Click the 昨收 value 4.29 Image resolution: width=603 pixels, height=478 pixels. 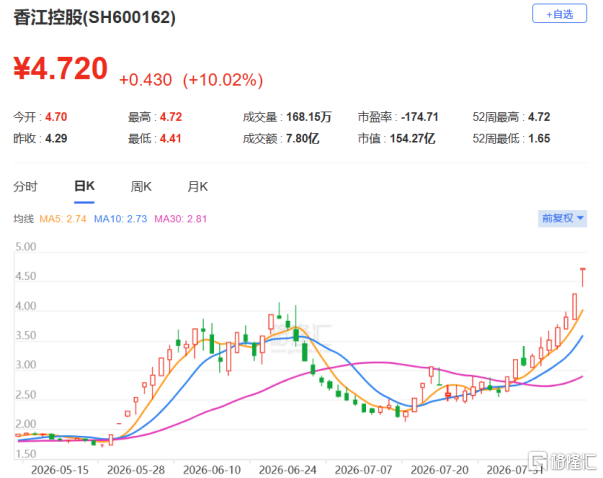[x=56, y=138]
